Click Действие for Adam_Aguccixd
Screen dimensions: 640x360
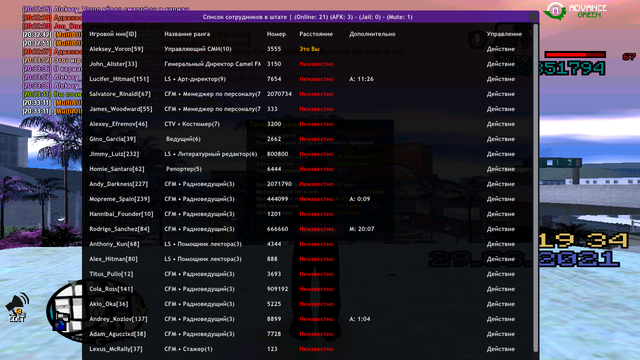coord(500,334)
